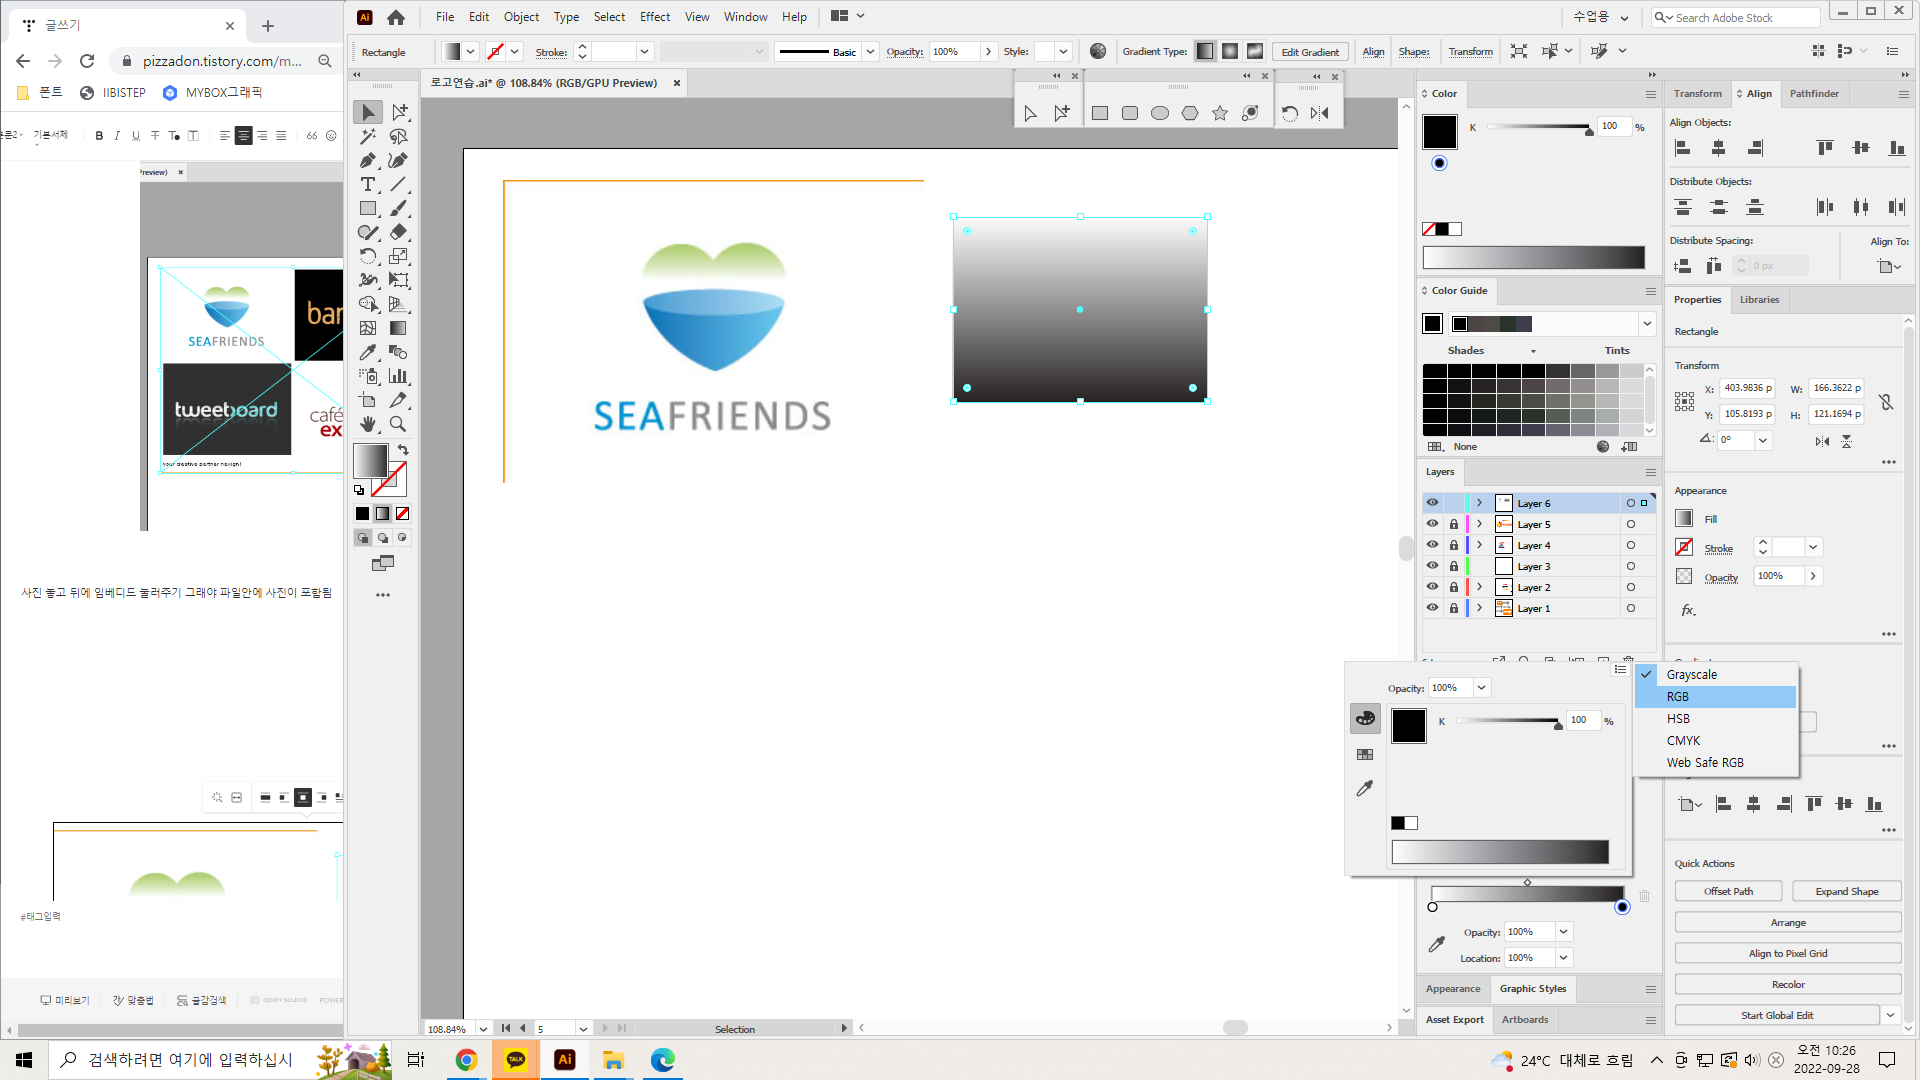This screenshot has height=1080, width=1920.
Task: Click the X position input field
Action: click(1746, 388)
